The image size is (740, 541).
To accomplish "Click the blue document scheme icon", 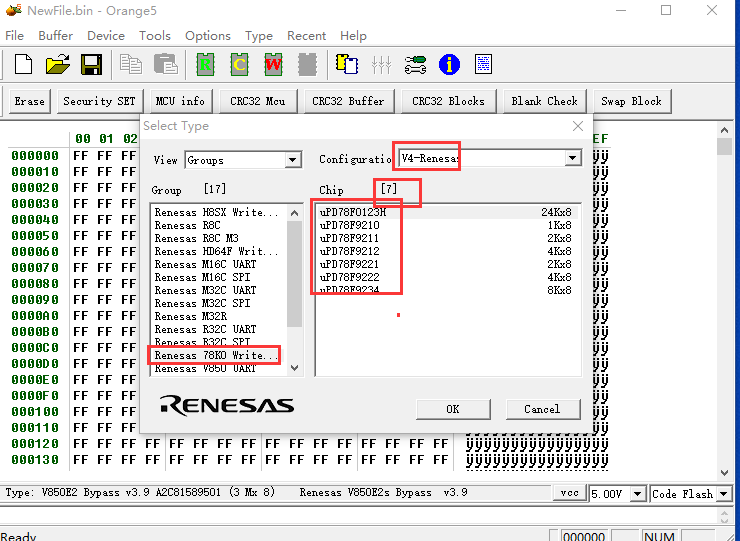I will (483, 64).
